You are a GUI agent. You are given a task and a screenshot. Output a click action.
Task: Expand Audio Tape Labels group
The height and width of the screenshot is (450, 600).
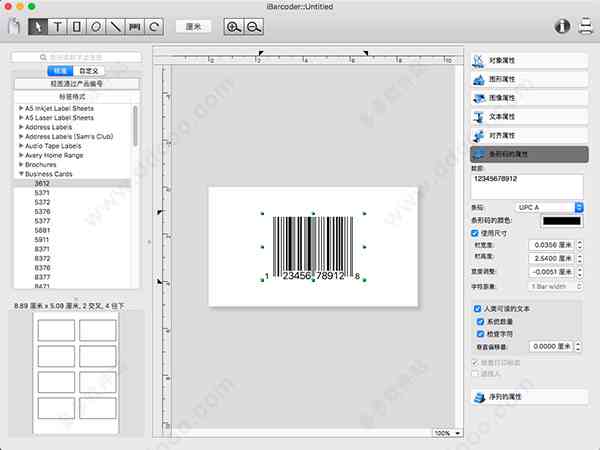(21, 146)
